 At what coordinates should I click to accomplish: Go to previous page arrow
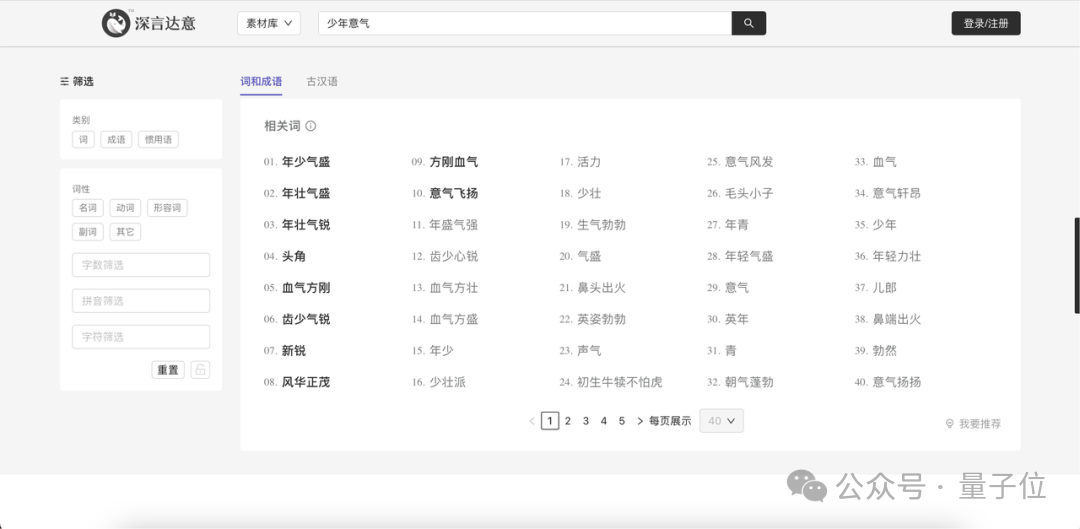coord(532,421)
